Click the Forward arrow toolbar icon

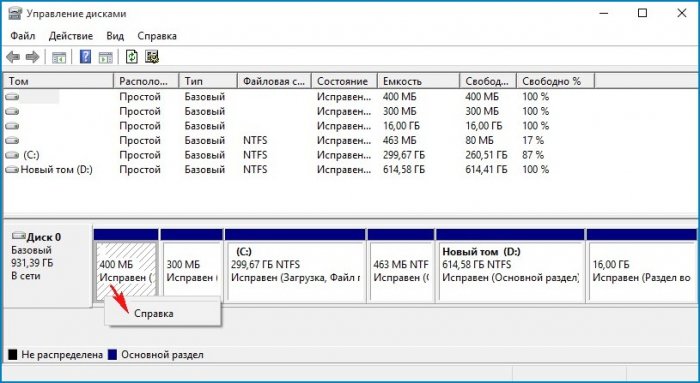32,57
